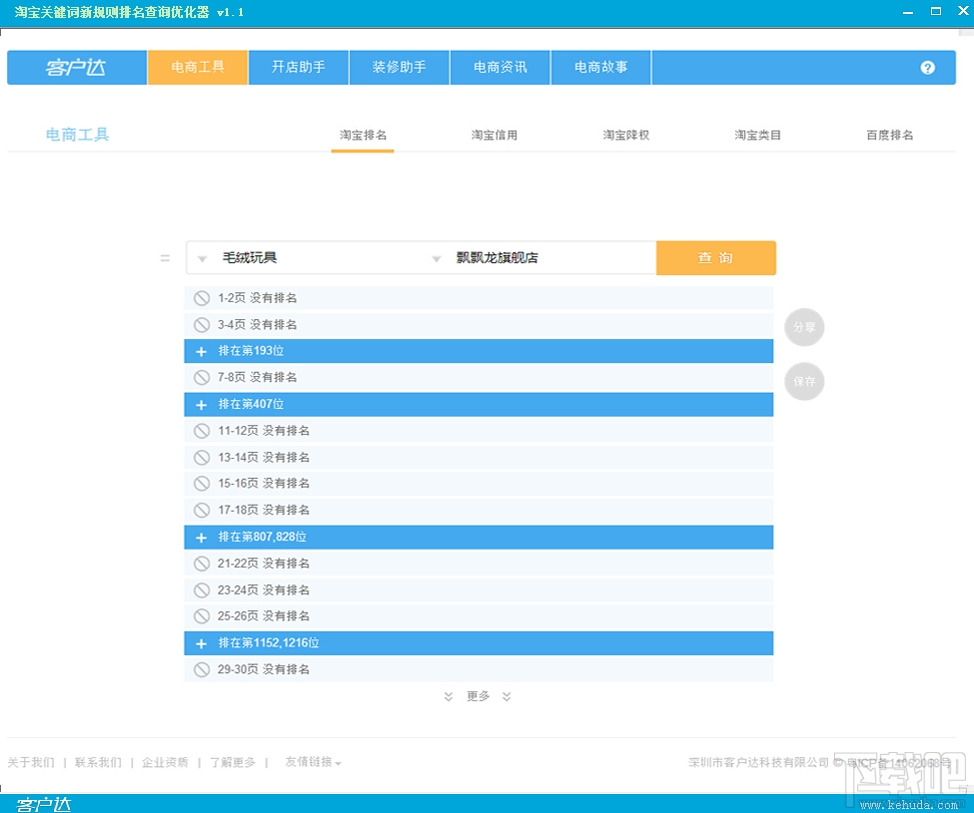This screenshot has width=974, height=813.
Task: Click the 17-18页 没有排名 row text
Action: click(263, 511)
